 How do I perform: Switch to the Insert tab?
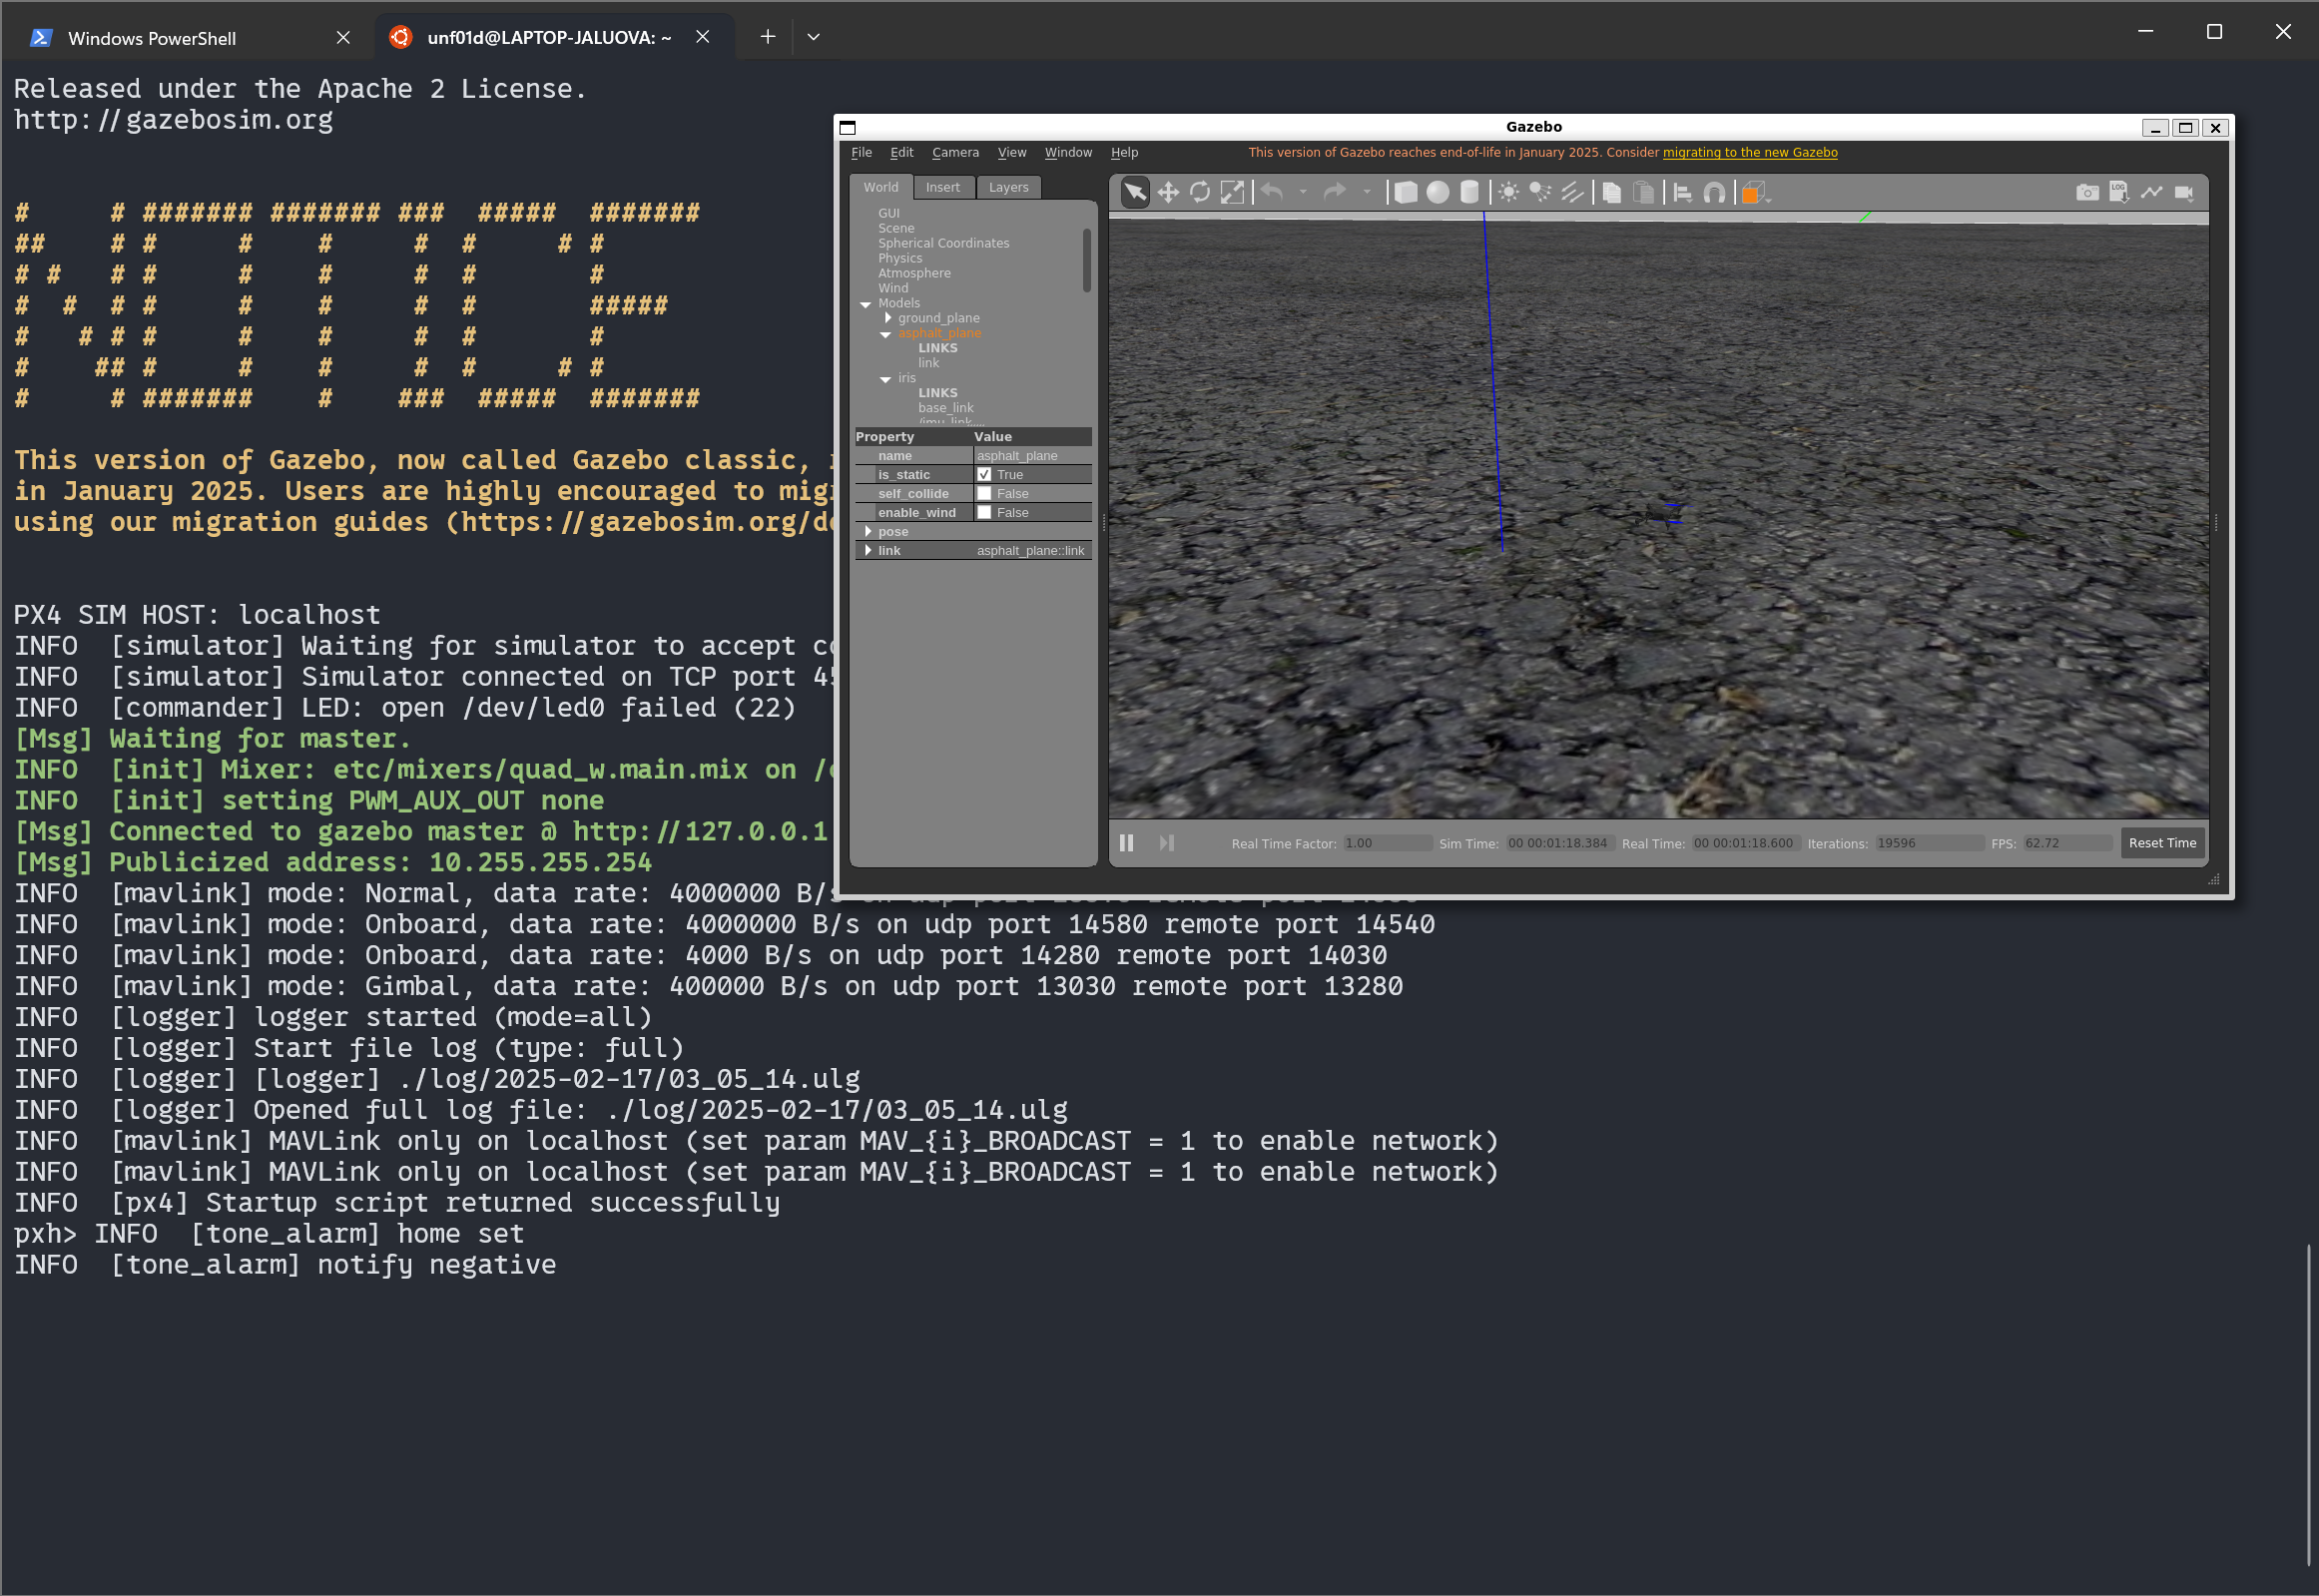(942, 188)
